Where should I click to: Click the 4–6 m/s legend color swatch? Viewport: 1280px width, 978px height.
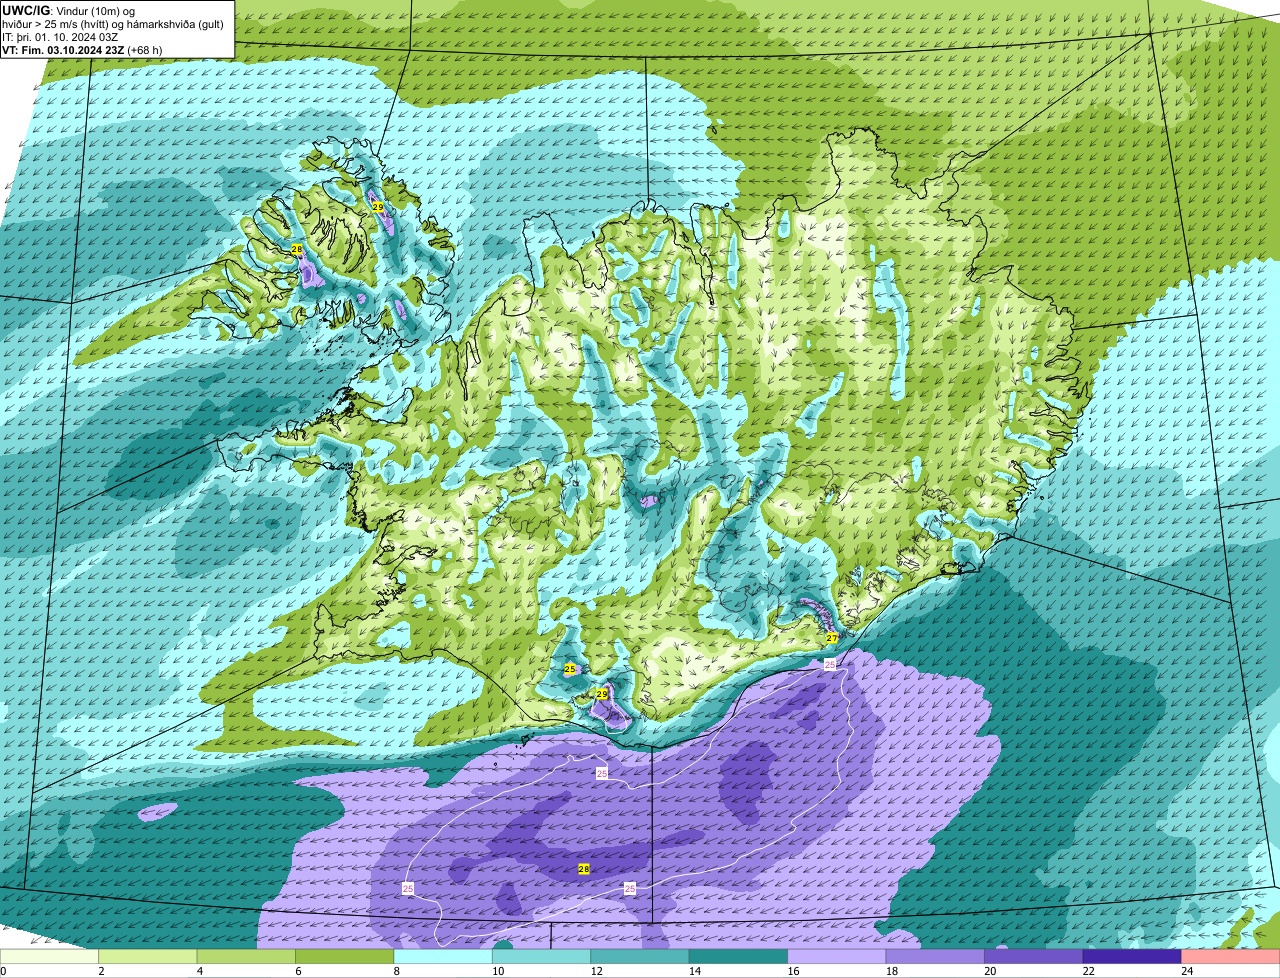pos(247,957)
